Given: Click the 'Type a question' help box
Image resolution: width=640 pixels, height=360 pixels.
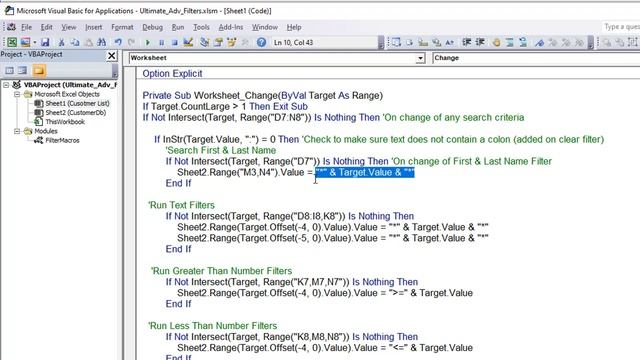Looking at the screenshot, I should (621, 27).
